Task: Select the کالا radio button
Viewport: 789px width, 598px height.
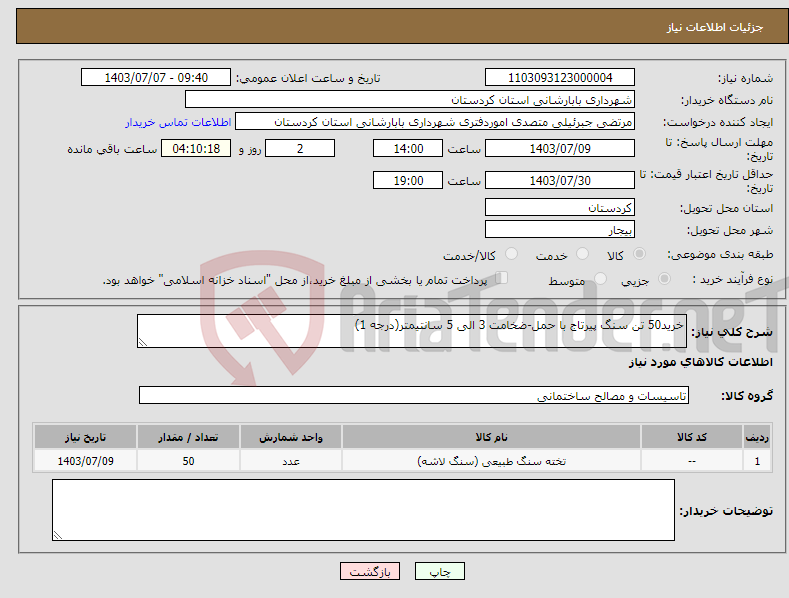Action: (639, 254)
